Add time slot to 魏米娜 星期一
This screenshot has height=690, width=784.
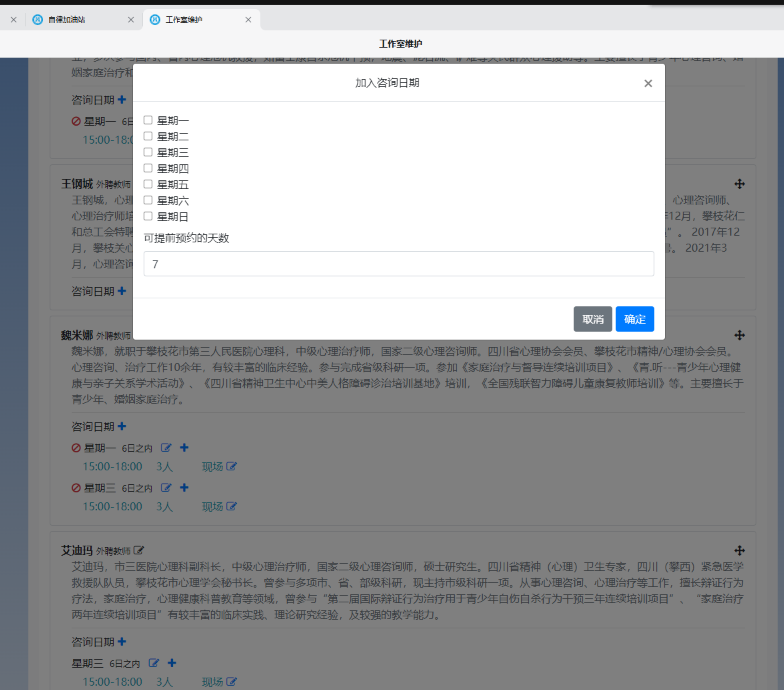coord(184,448)
